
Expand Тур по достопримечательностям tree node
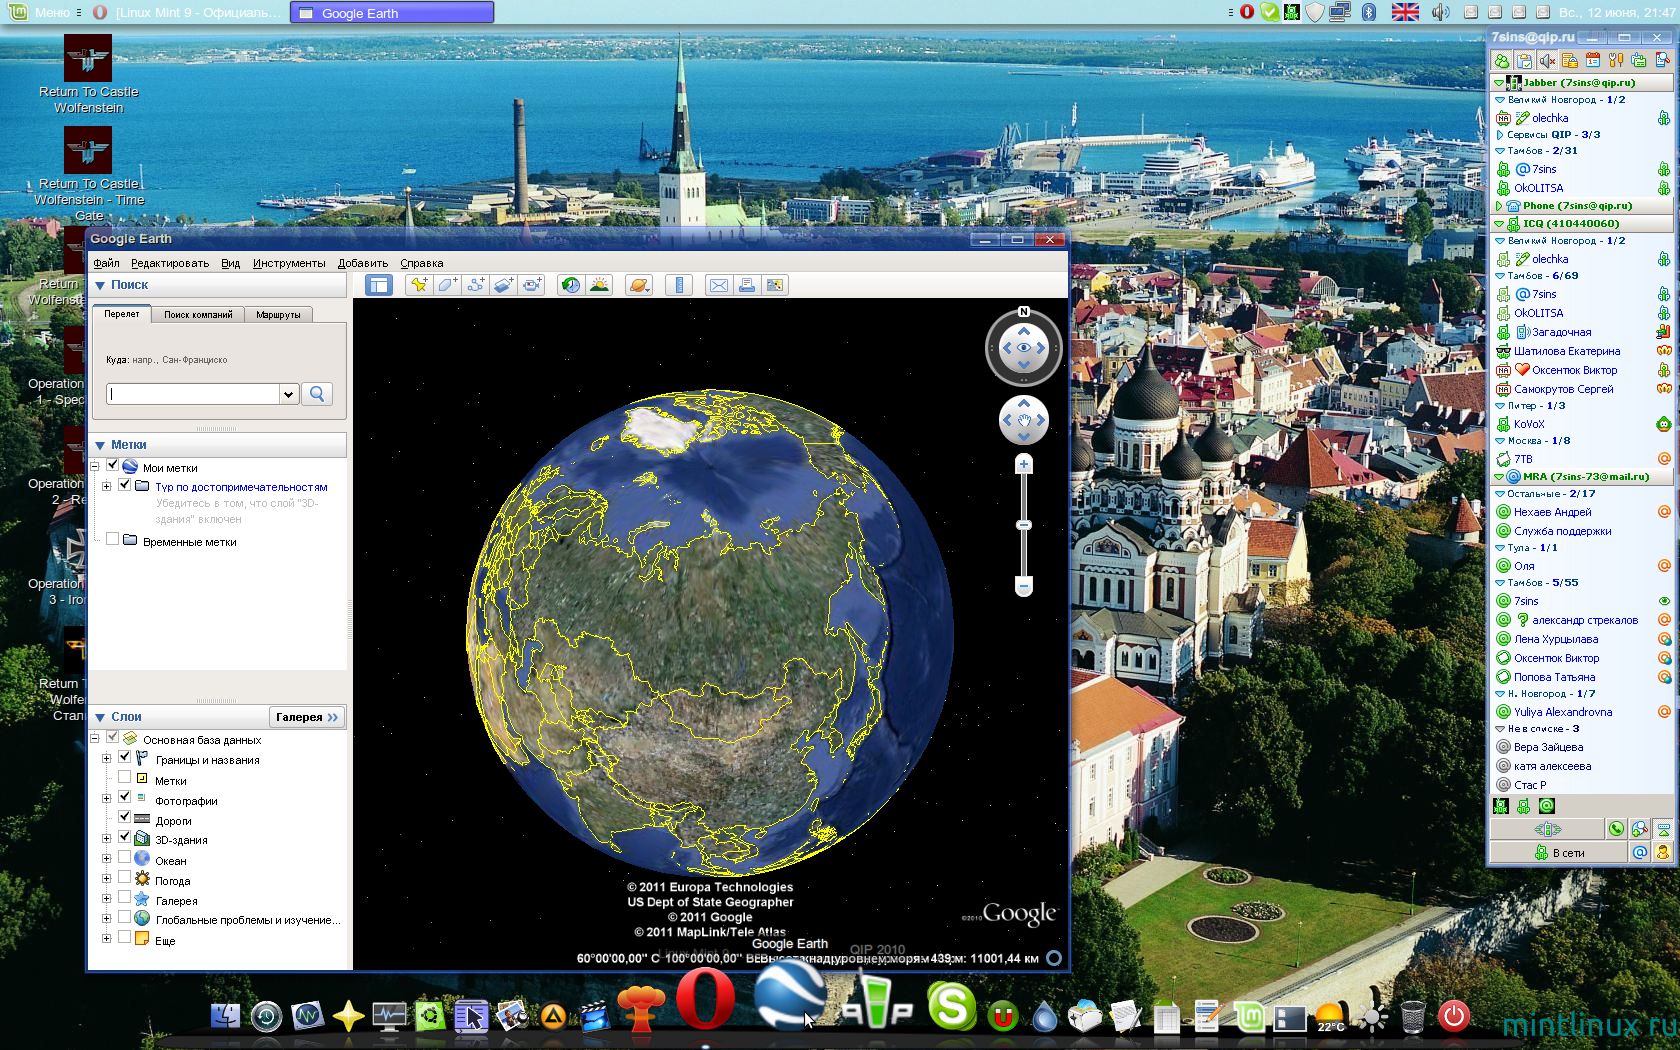[x=106, y=486]
